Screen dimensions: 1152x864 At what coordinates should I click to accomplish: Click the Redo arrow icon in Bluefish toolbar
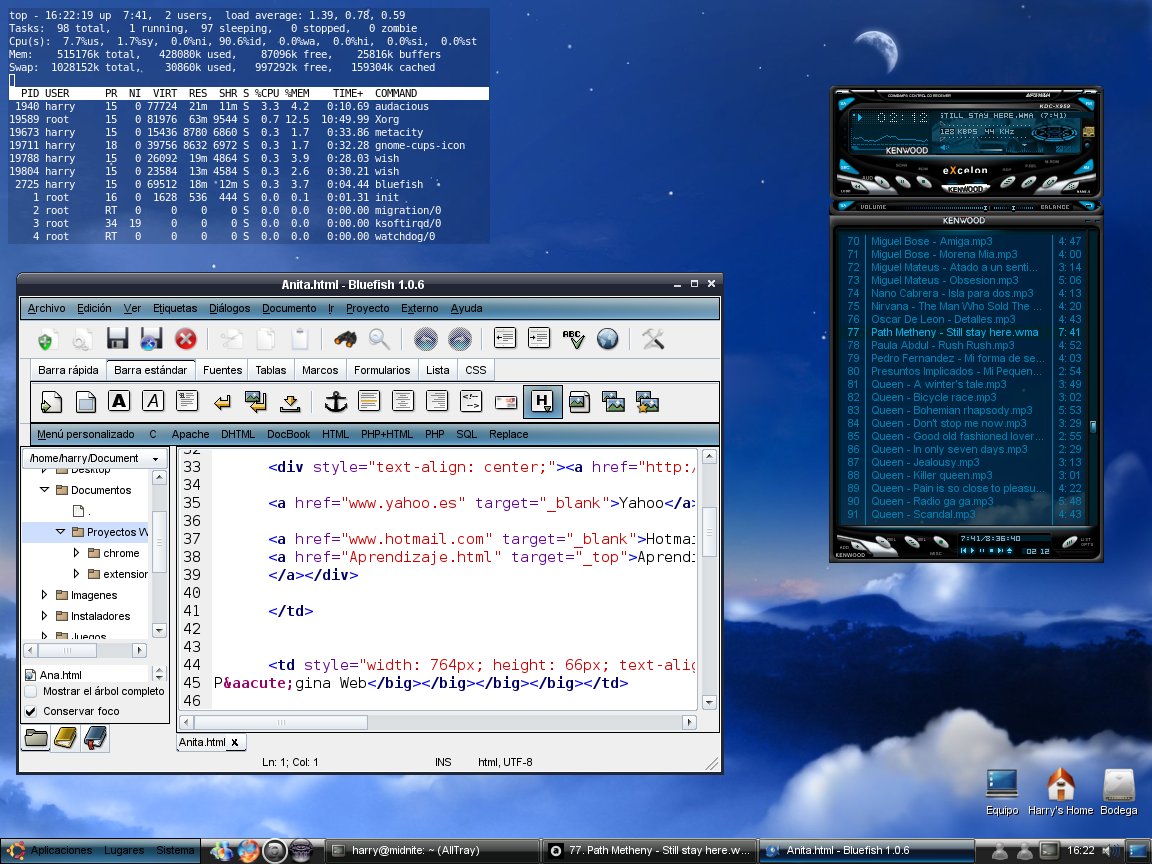tap(460, 339)
